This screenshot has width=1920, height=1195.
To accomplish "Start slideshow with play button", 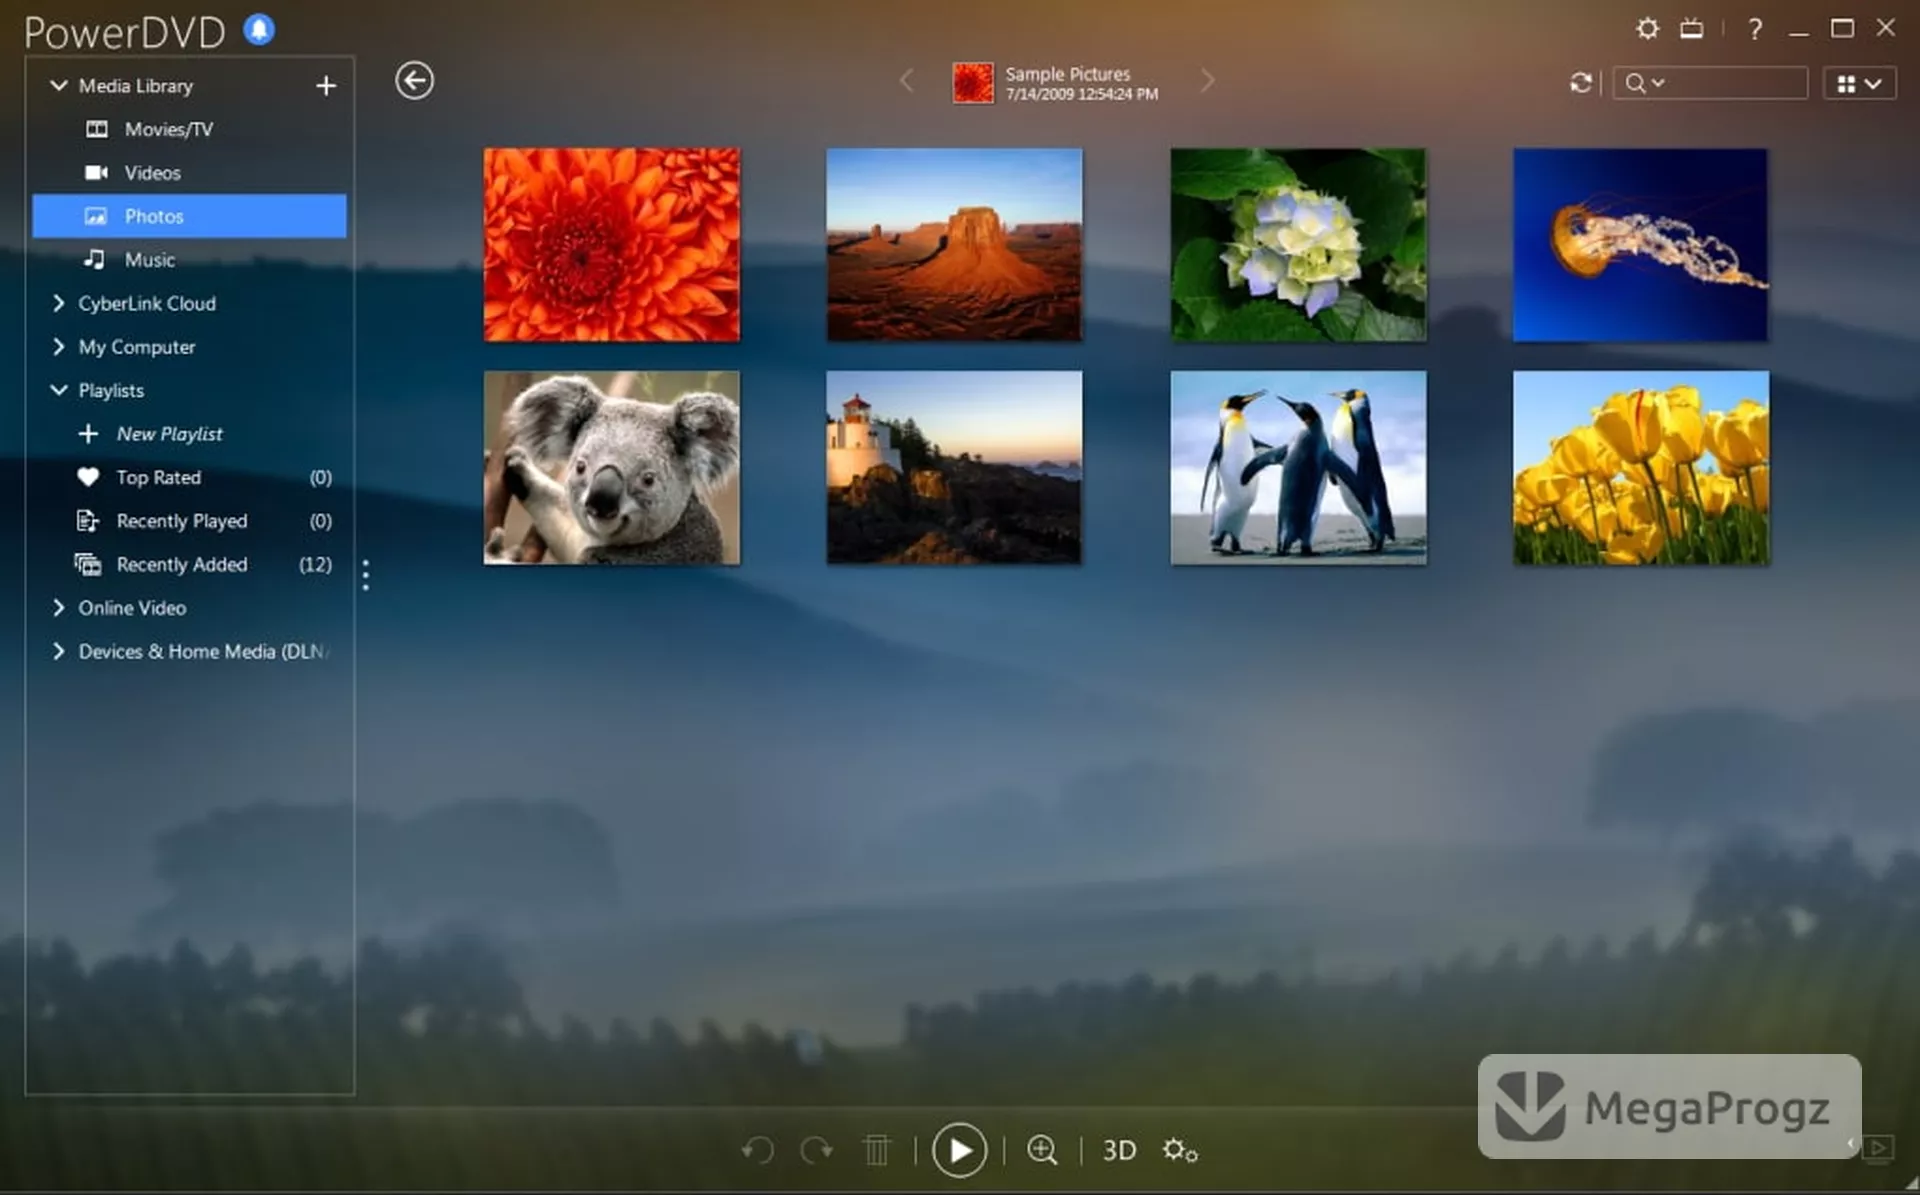I will tap(959, 1150).
